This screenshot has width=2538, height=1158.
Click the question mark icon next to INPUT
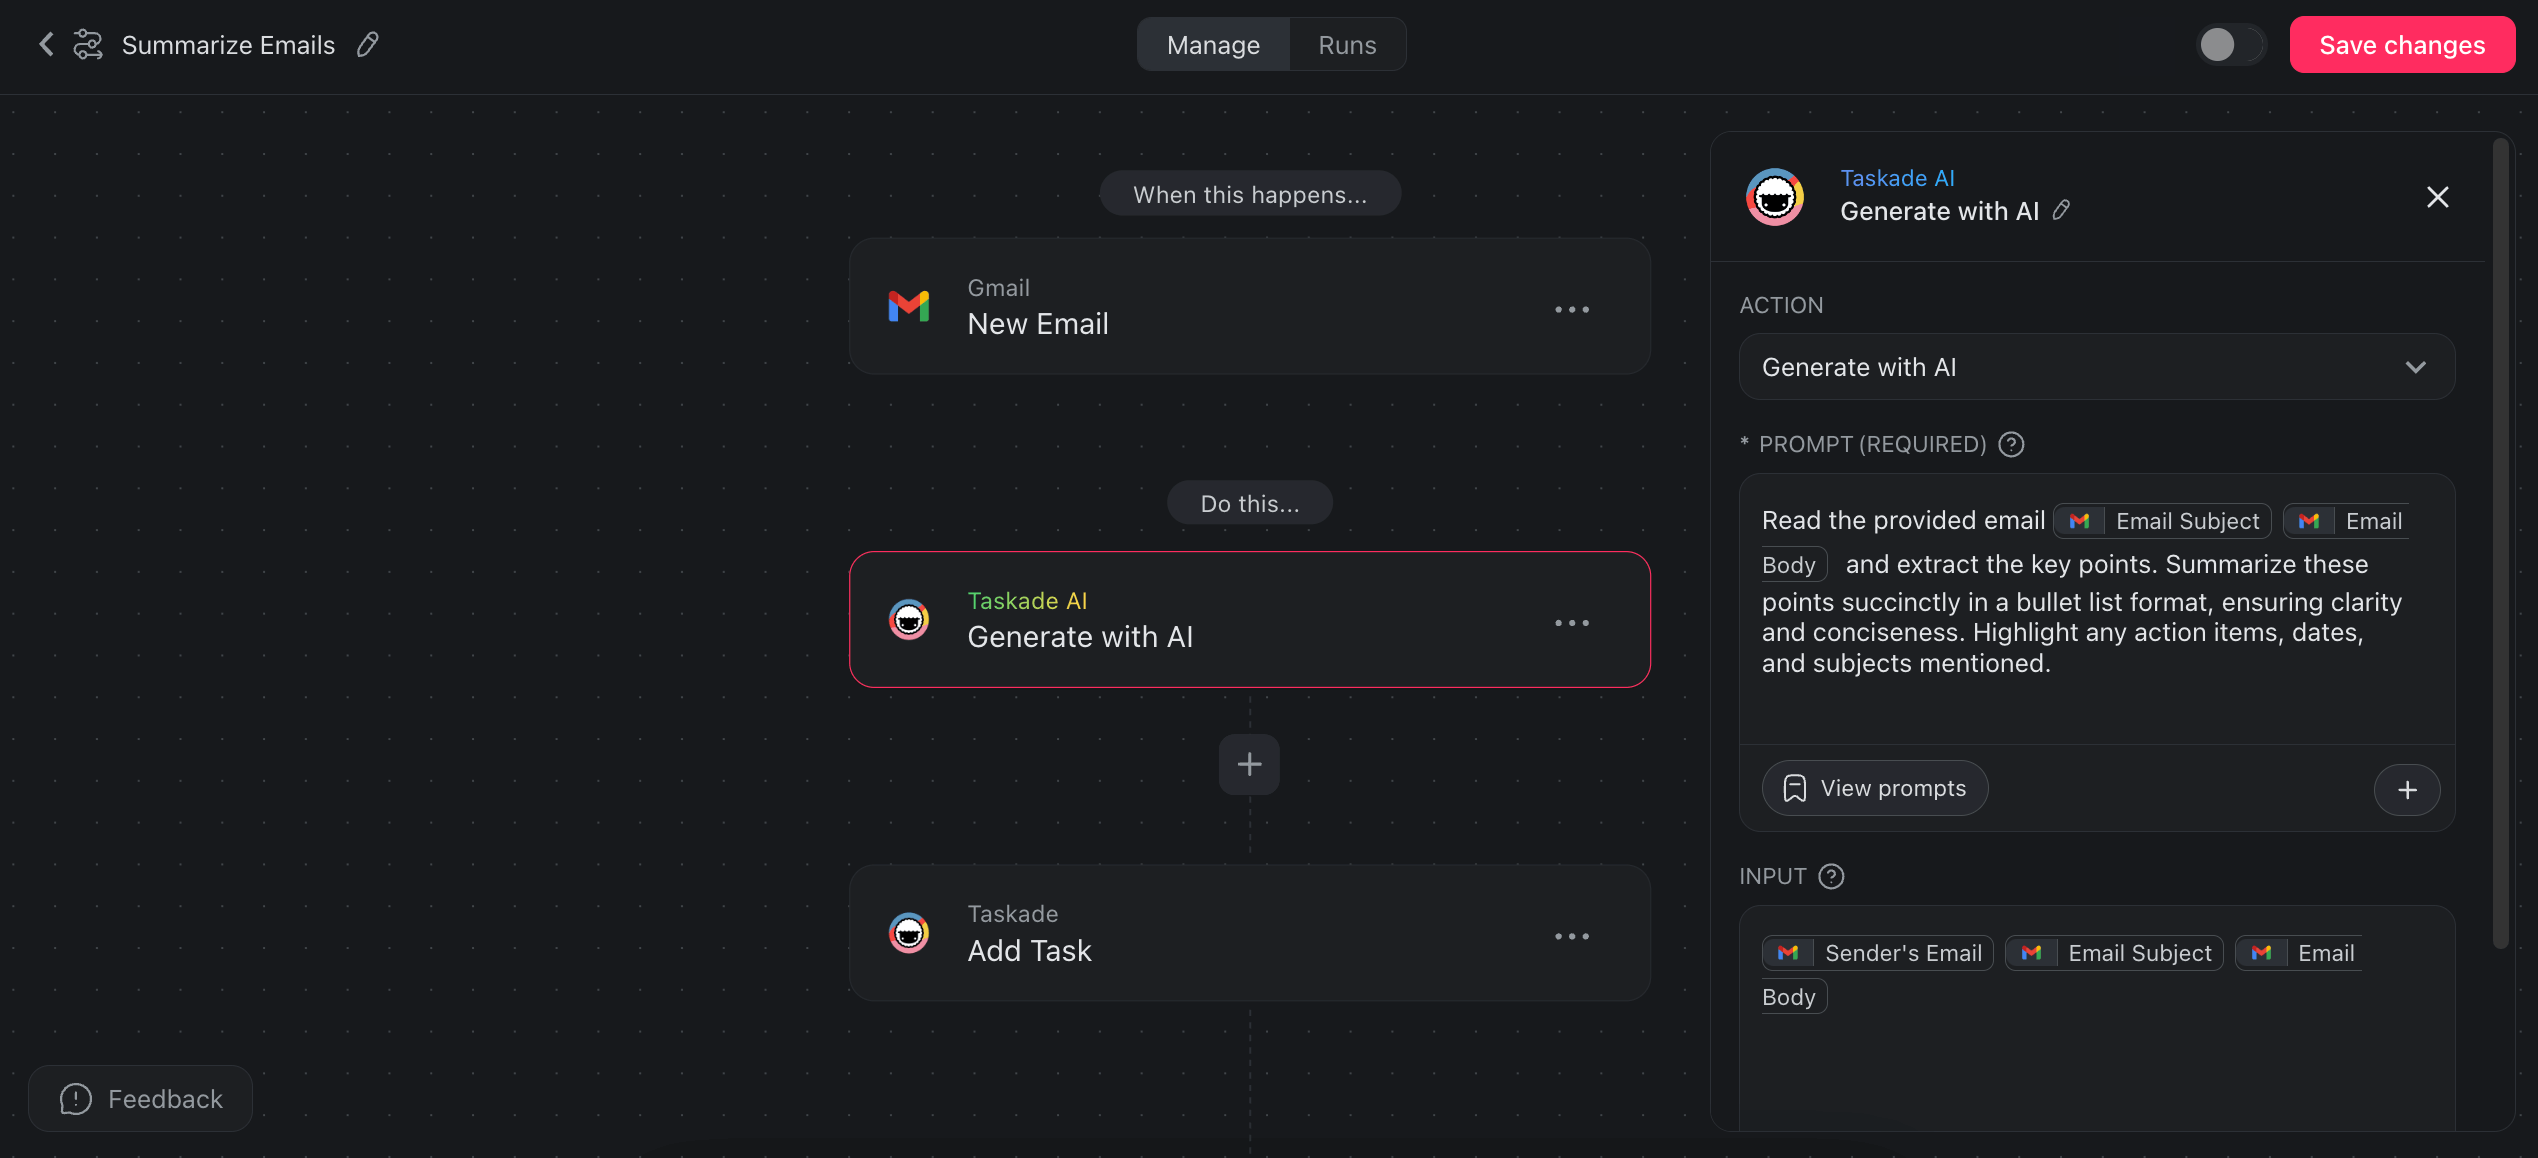(x=1831, y=875)
